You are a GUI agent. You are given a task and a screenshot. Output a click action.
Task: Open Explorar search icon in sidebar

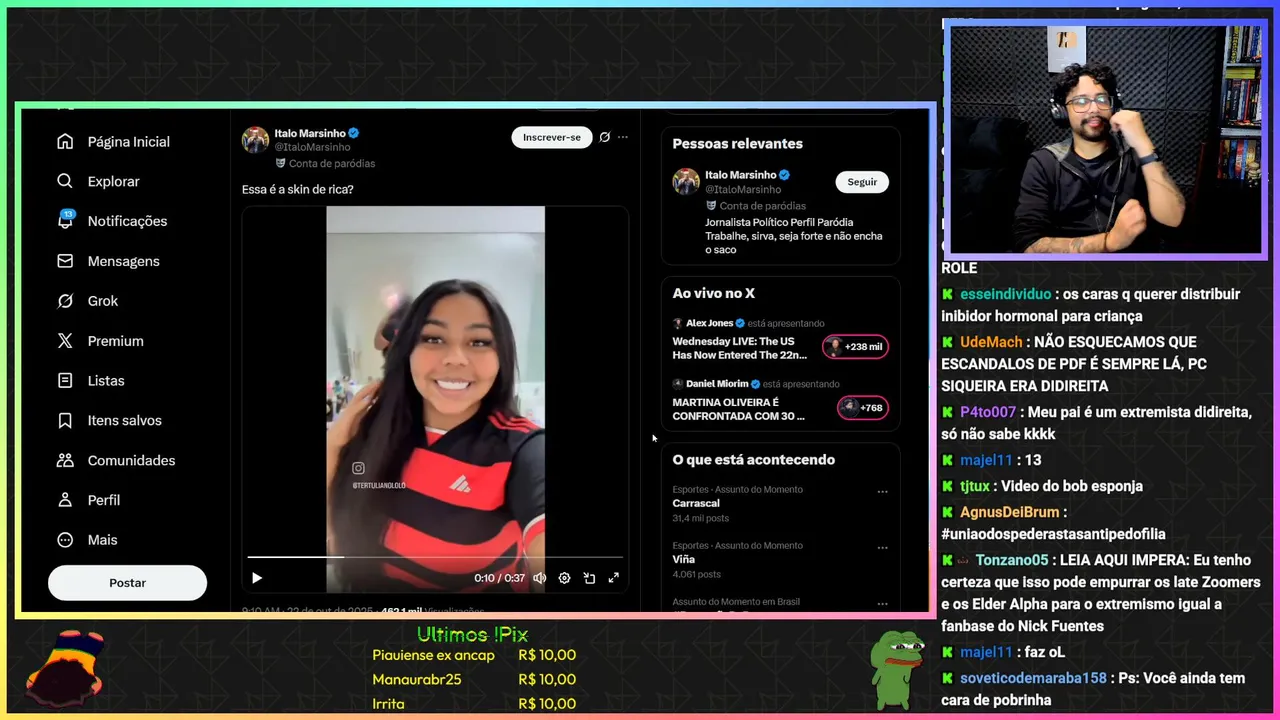point(65,181)
